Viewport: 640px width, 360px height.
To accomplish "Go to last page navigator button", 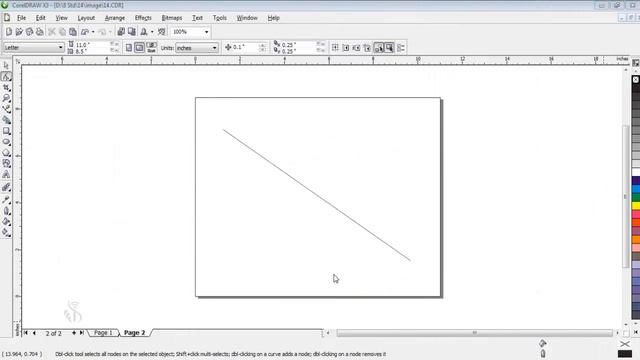I will tap(82, 333).
